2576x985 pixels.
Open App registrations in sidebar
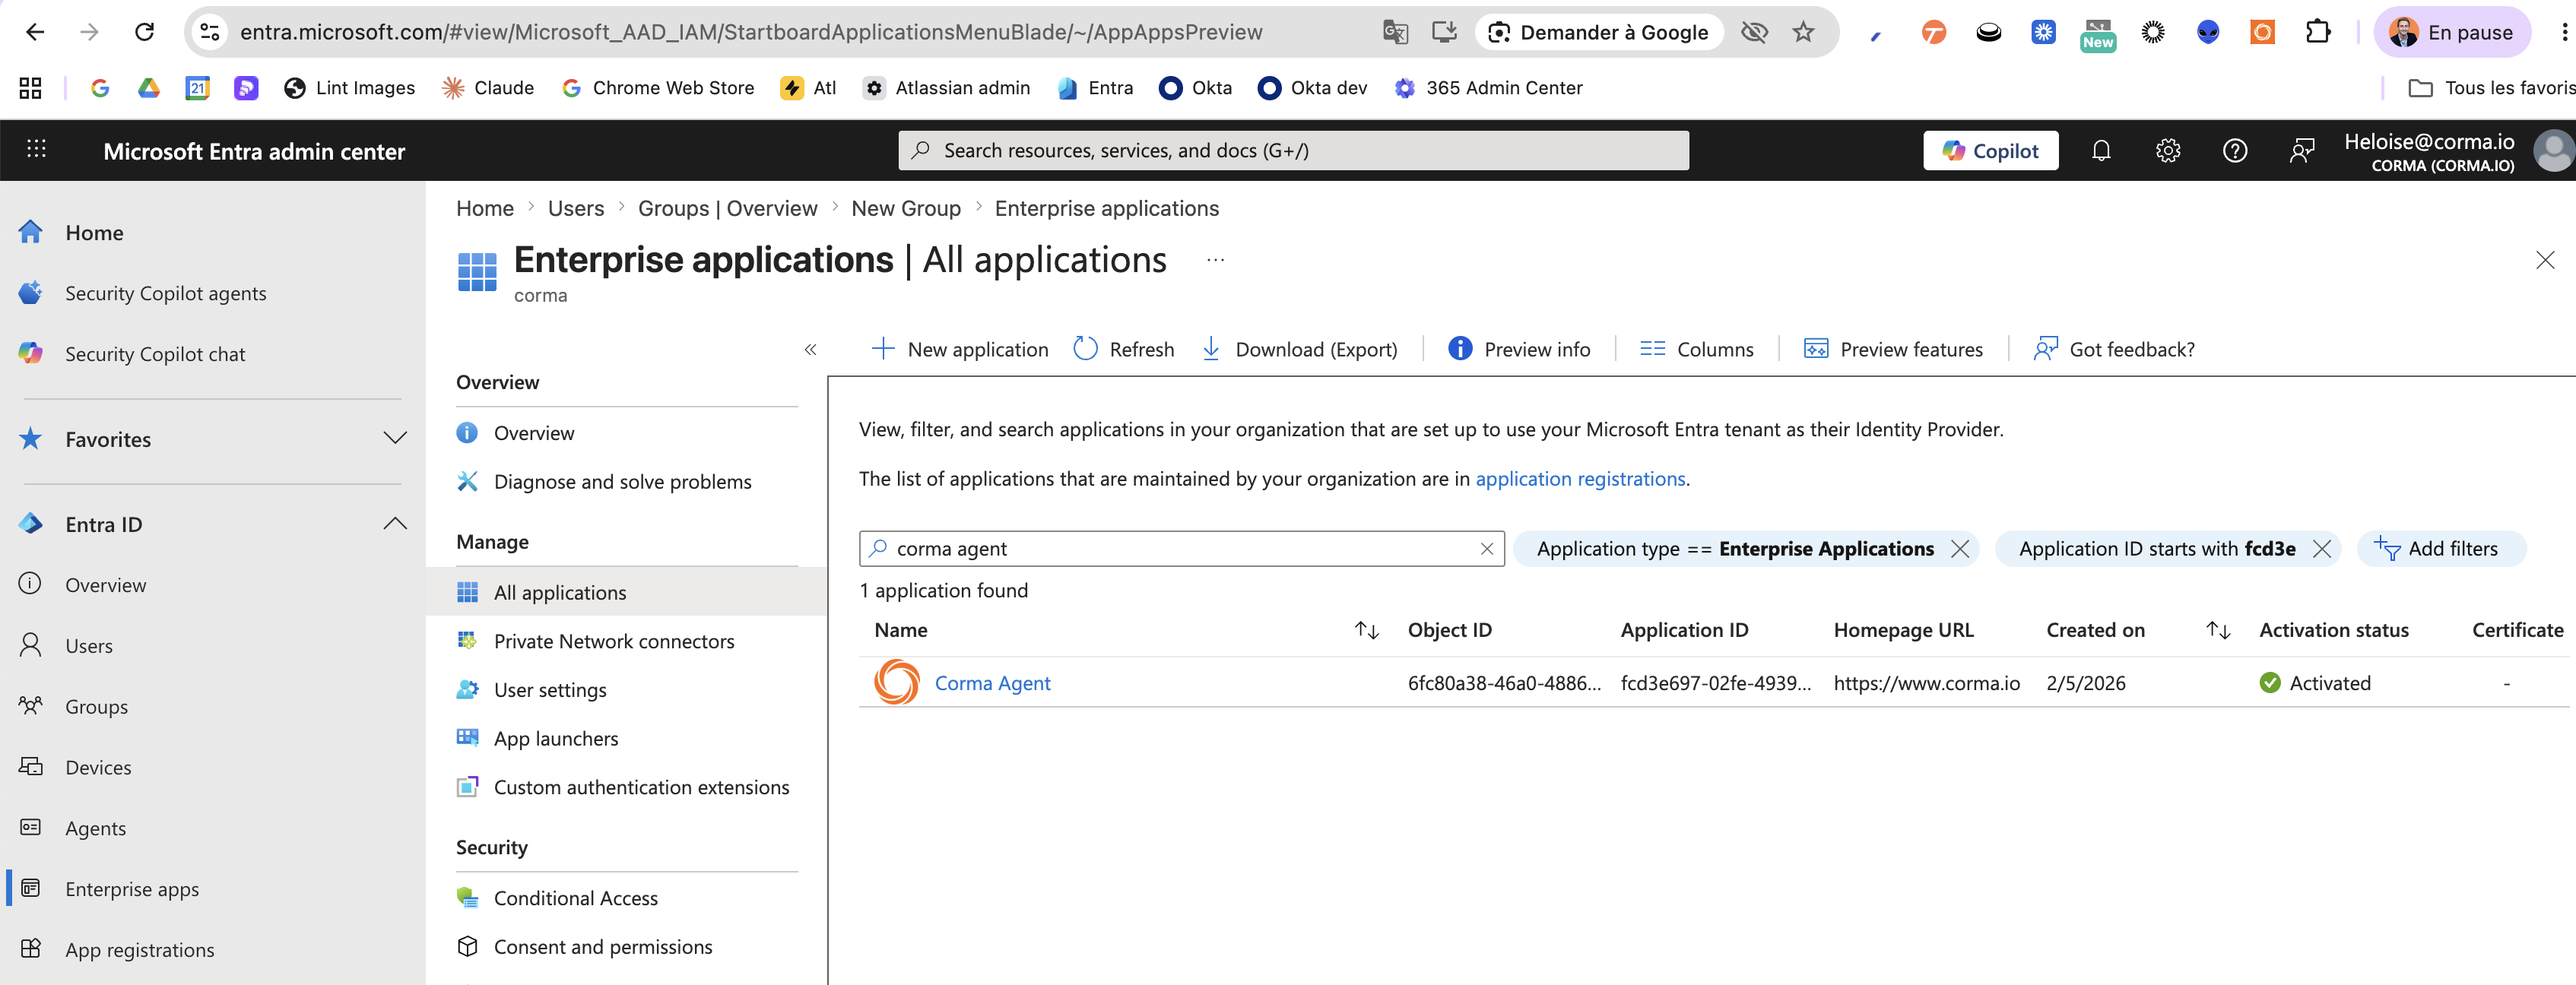140,950
